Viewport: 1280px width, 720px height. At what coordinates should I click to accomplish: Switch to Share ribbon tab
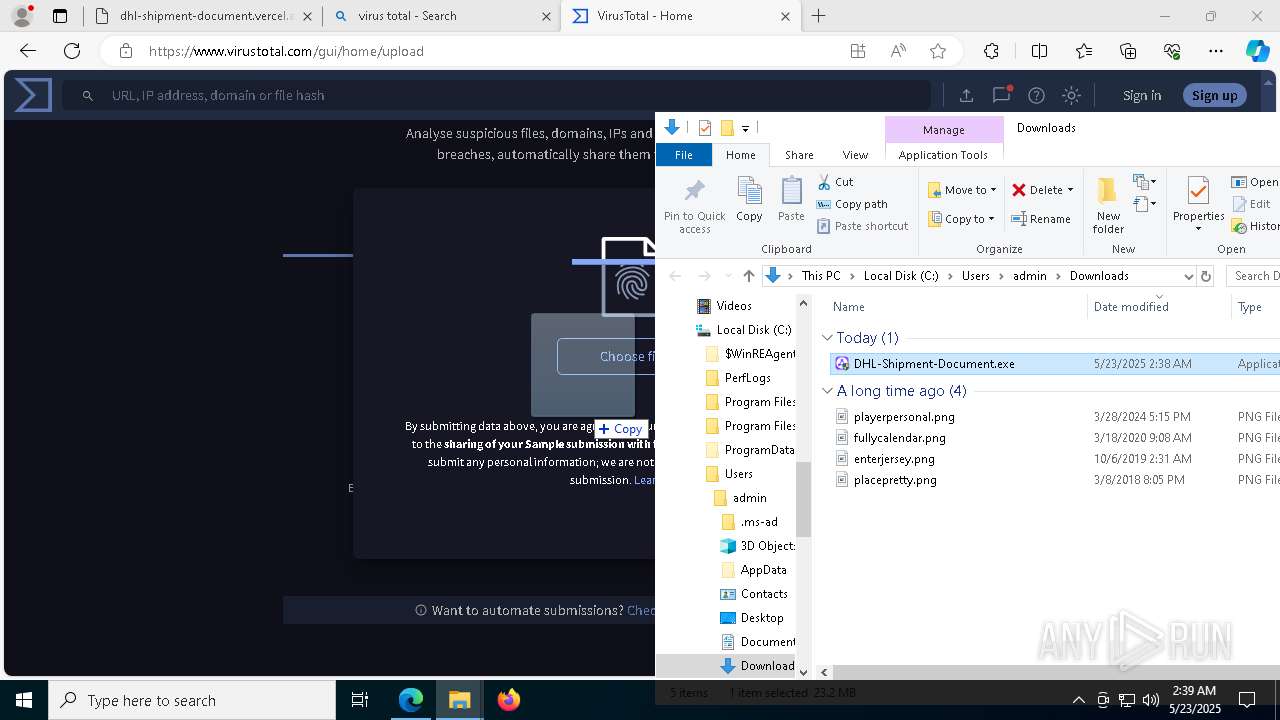click(x=799, y=155)
